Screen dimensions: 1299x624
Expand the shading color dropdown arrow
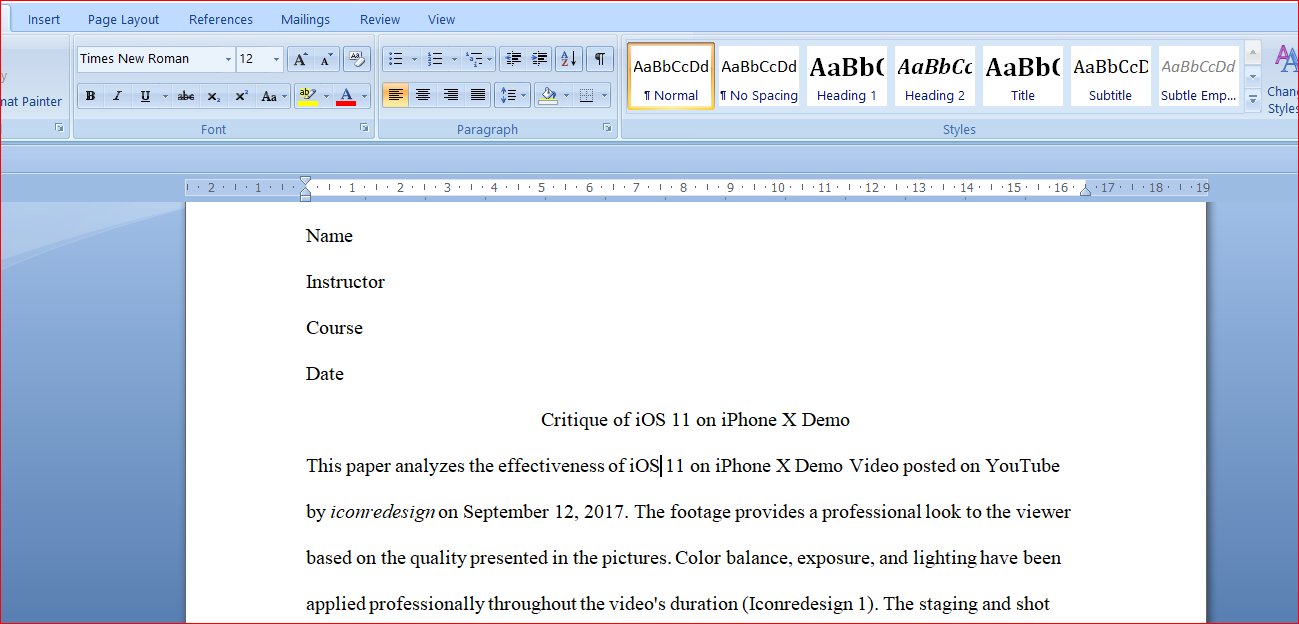click(x=565, y=96)
